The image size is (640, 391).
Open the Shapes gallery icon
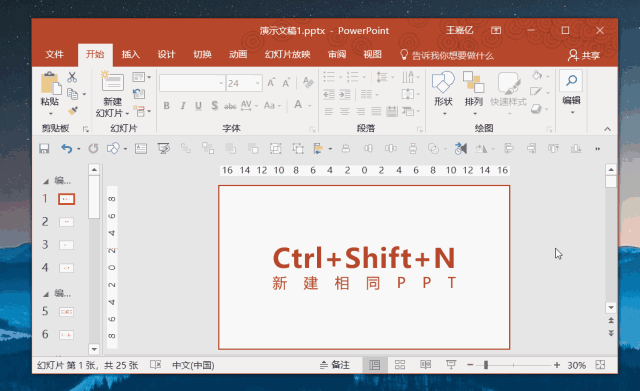tap(443, 82)
